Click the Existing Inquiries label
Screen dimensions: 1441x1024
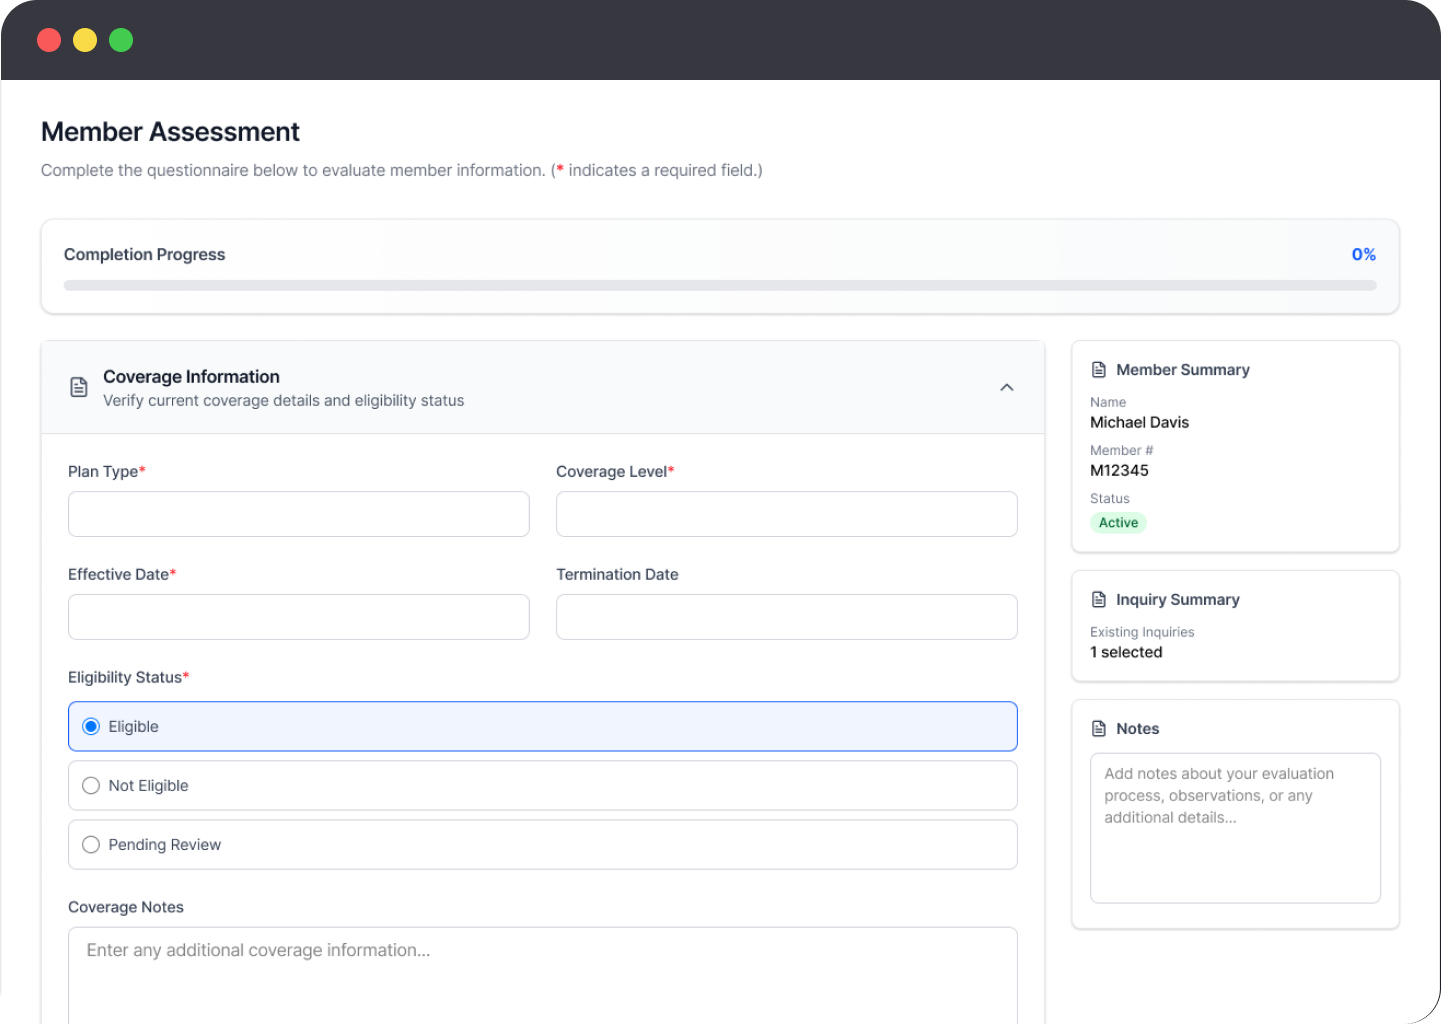tap(1142, 632)
